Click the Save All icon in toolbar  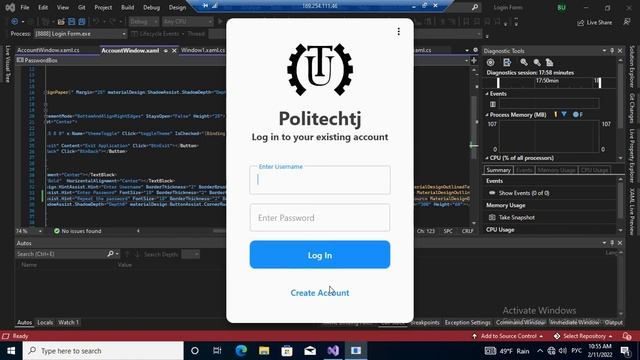(x=82, y=21)
